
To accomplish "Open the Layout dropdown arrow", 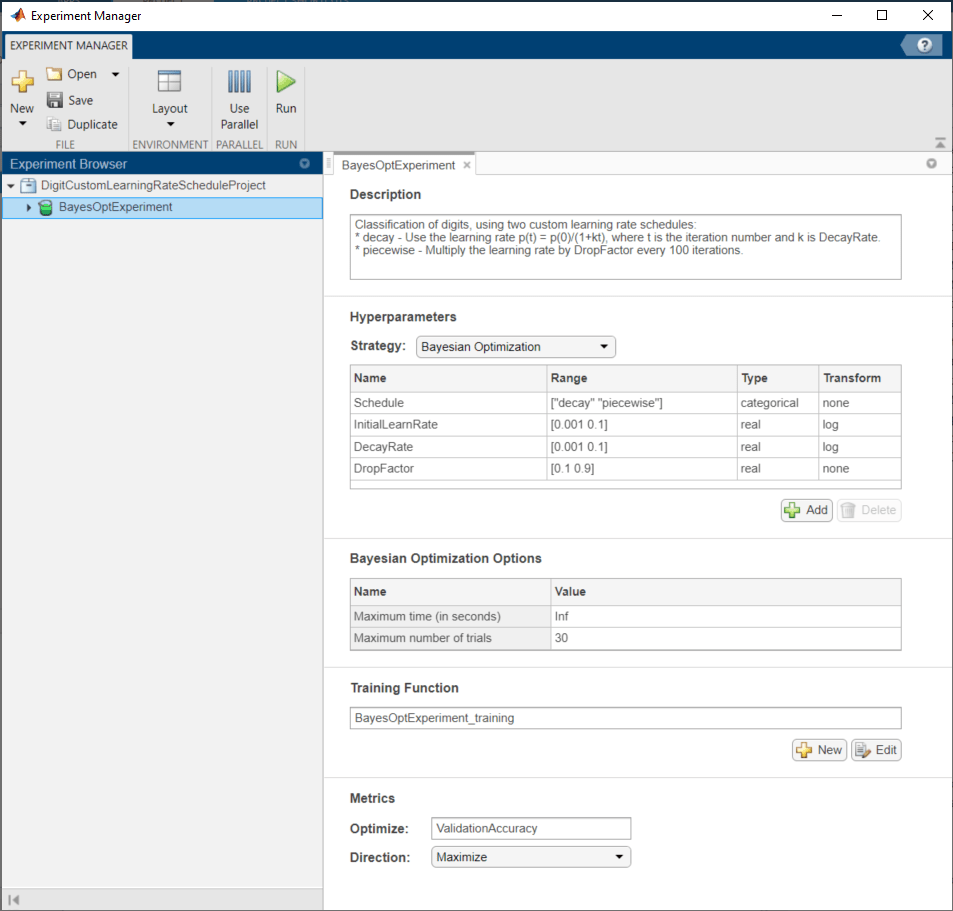I will pyautogui.click(x=170, y=124).
